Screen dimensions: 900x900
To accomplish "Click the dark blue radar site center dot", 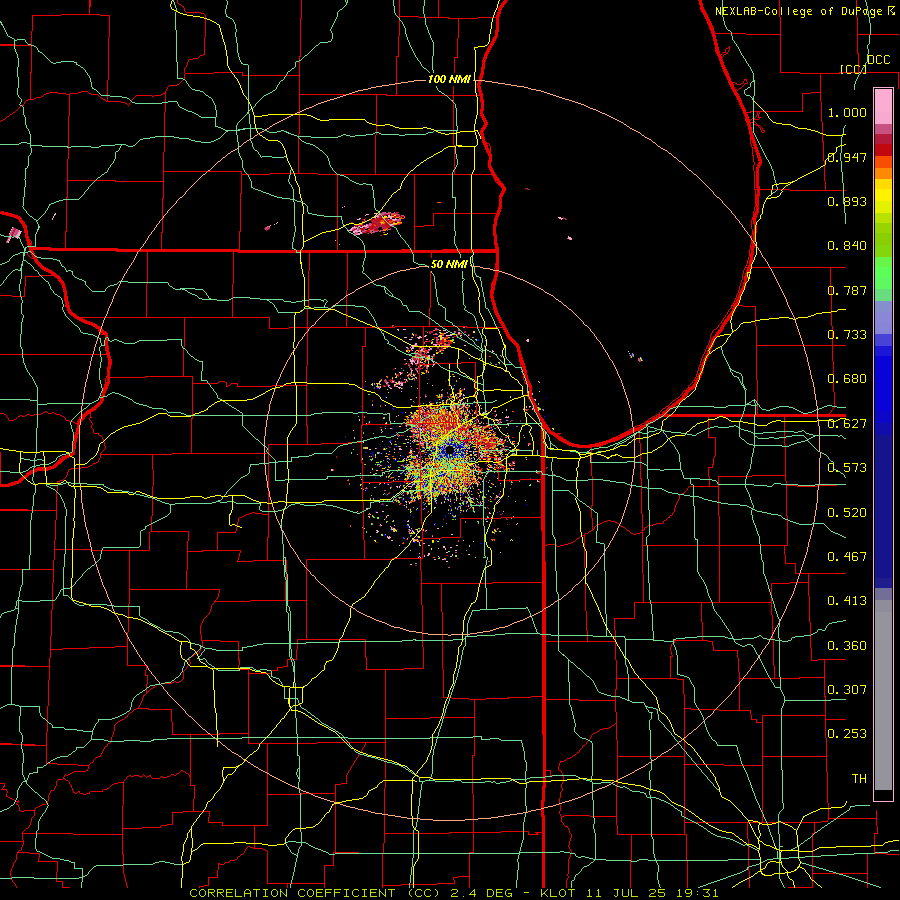I will coord(449,451).
